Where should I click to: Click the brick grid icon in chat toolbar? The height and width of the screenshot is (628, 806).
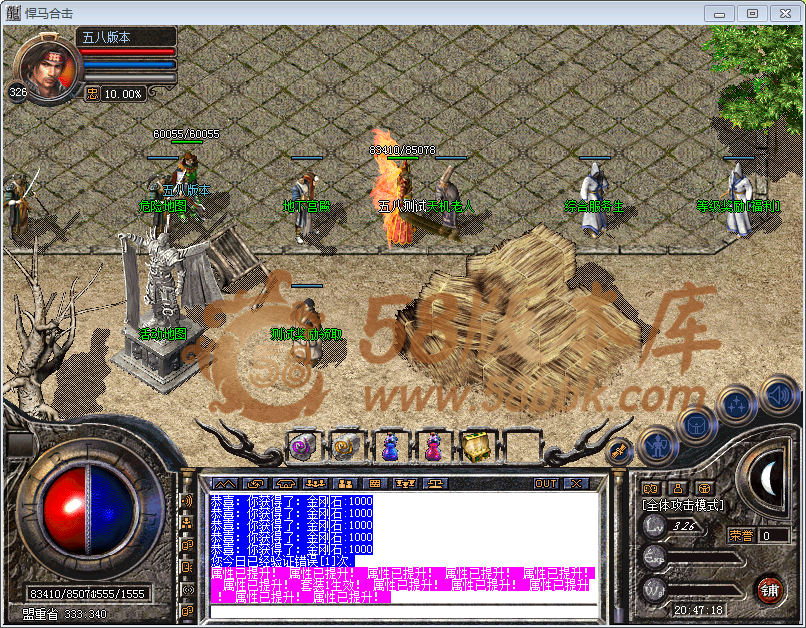coord(375,484)
